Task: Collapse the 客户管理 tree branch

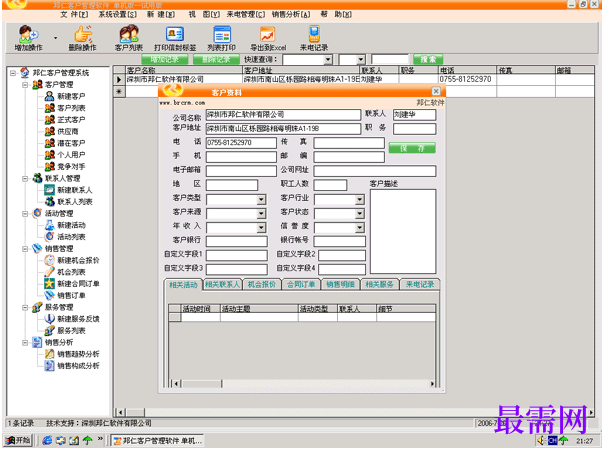Action: [x=25, y=85]
